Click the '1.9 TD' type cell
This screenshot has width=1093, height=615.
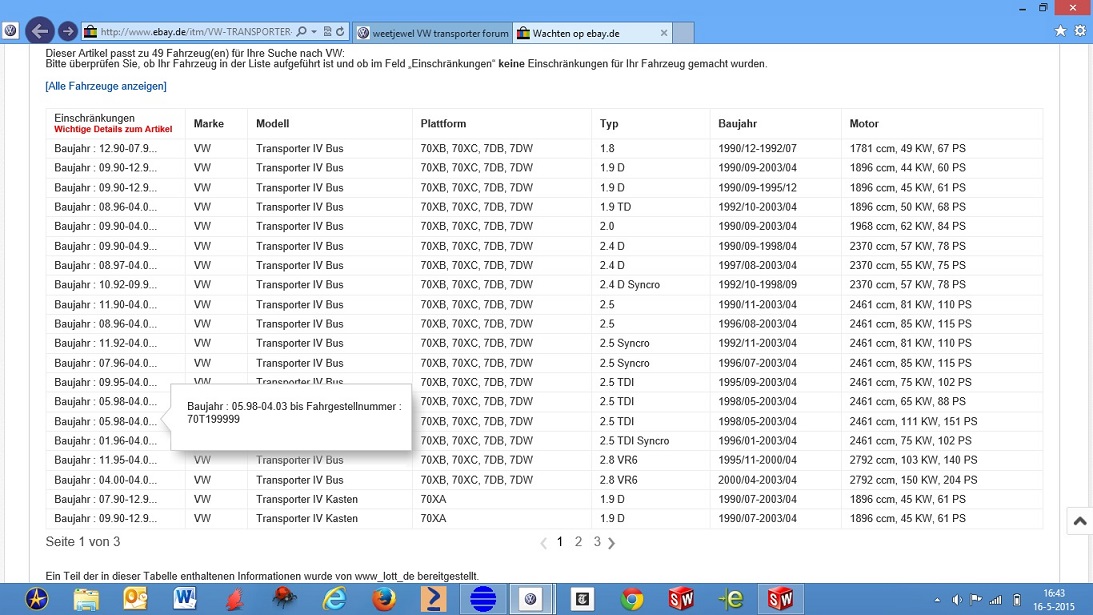click(x=615, y=207)
